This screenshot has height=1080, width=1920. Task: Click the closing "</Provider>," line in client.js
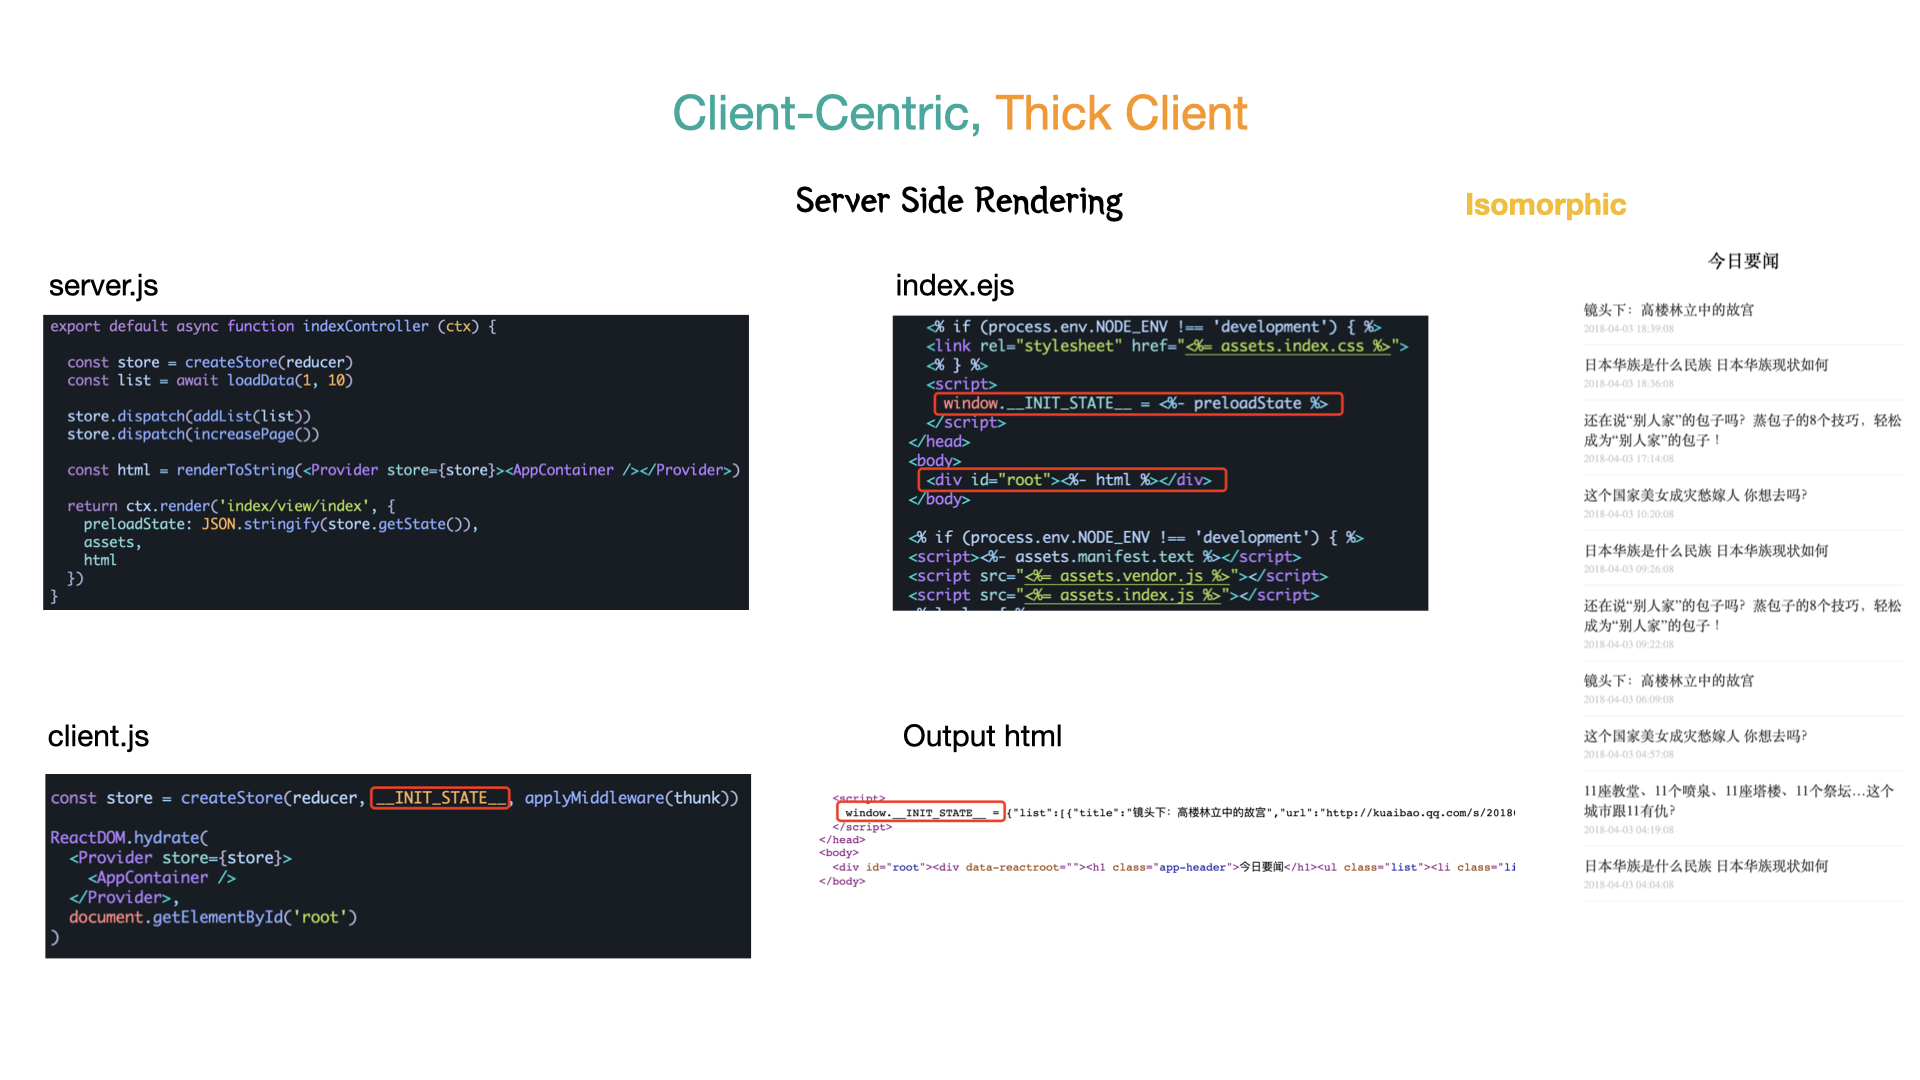tap(124, 898)
